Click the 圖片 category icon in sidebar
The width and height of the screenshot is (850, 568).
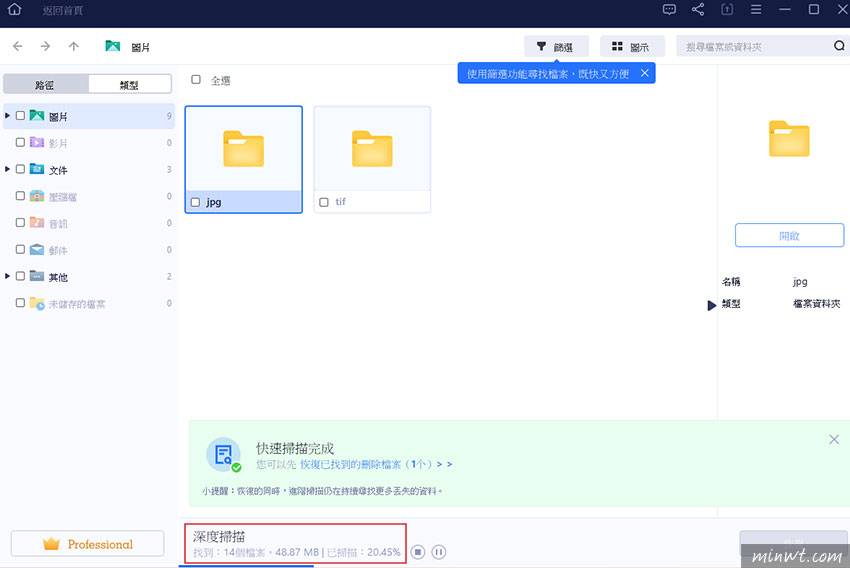[37, 115]
